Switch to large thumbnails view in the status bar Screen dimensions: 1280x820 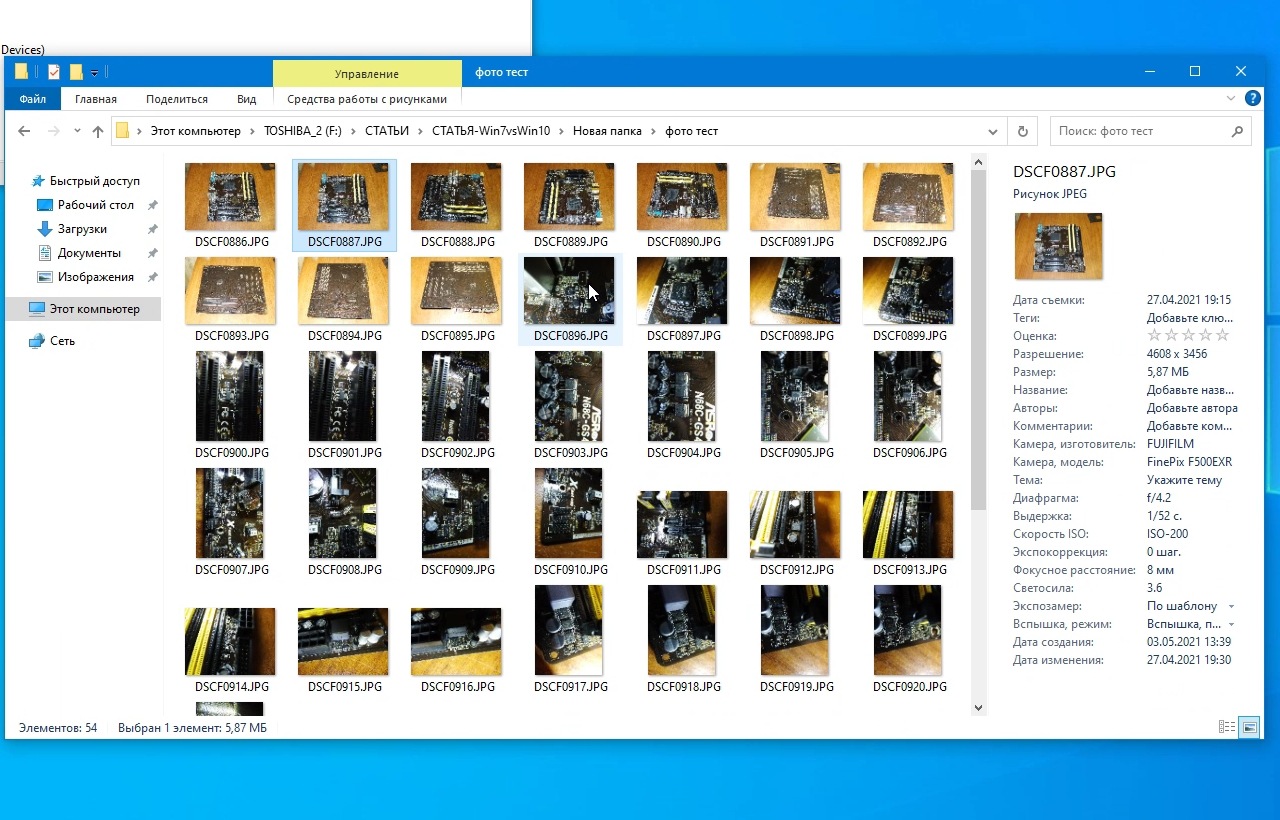1249,728
